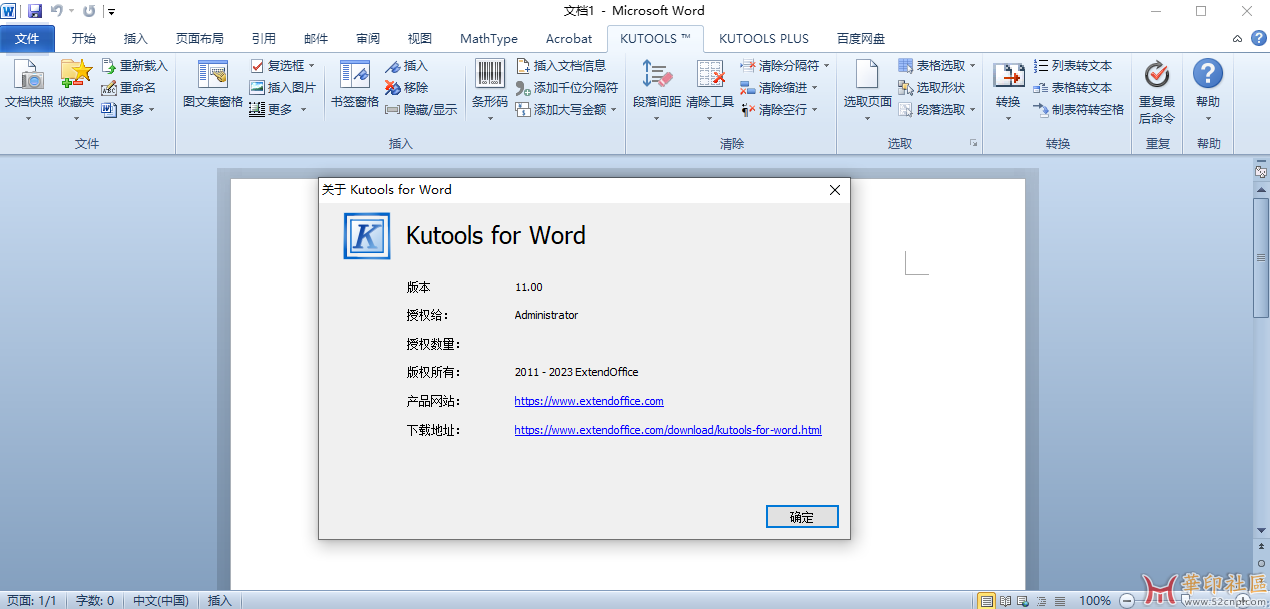Click 中文(中国) language in status bar
1270x609 pixels.
point(160,600)
